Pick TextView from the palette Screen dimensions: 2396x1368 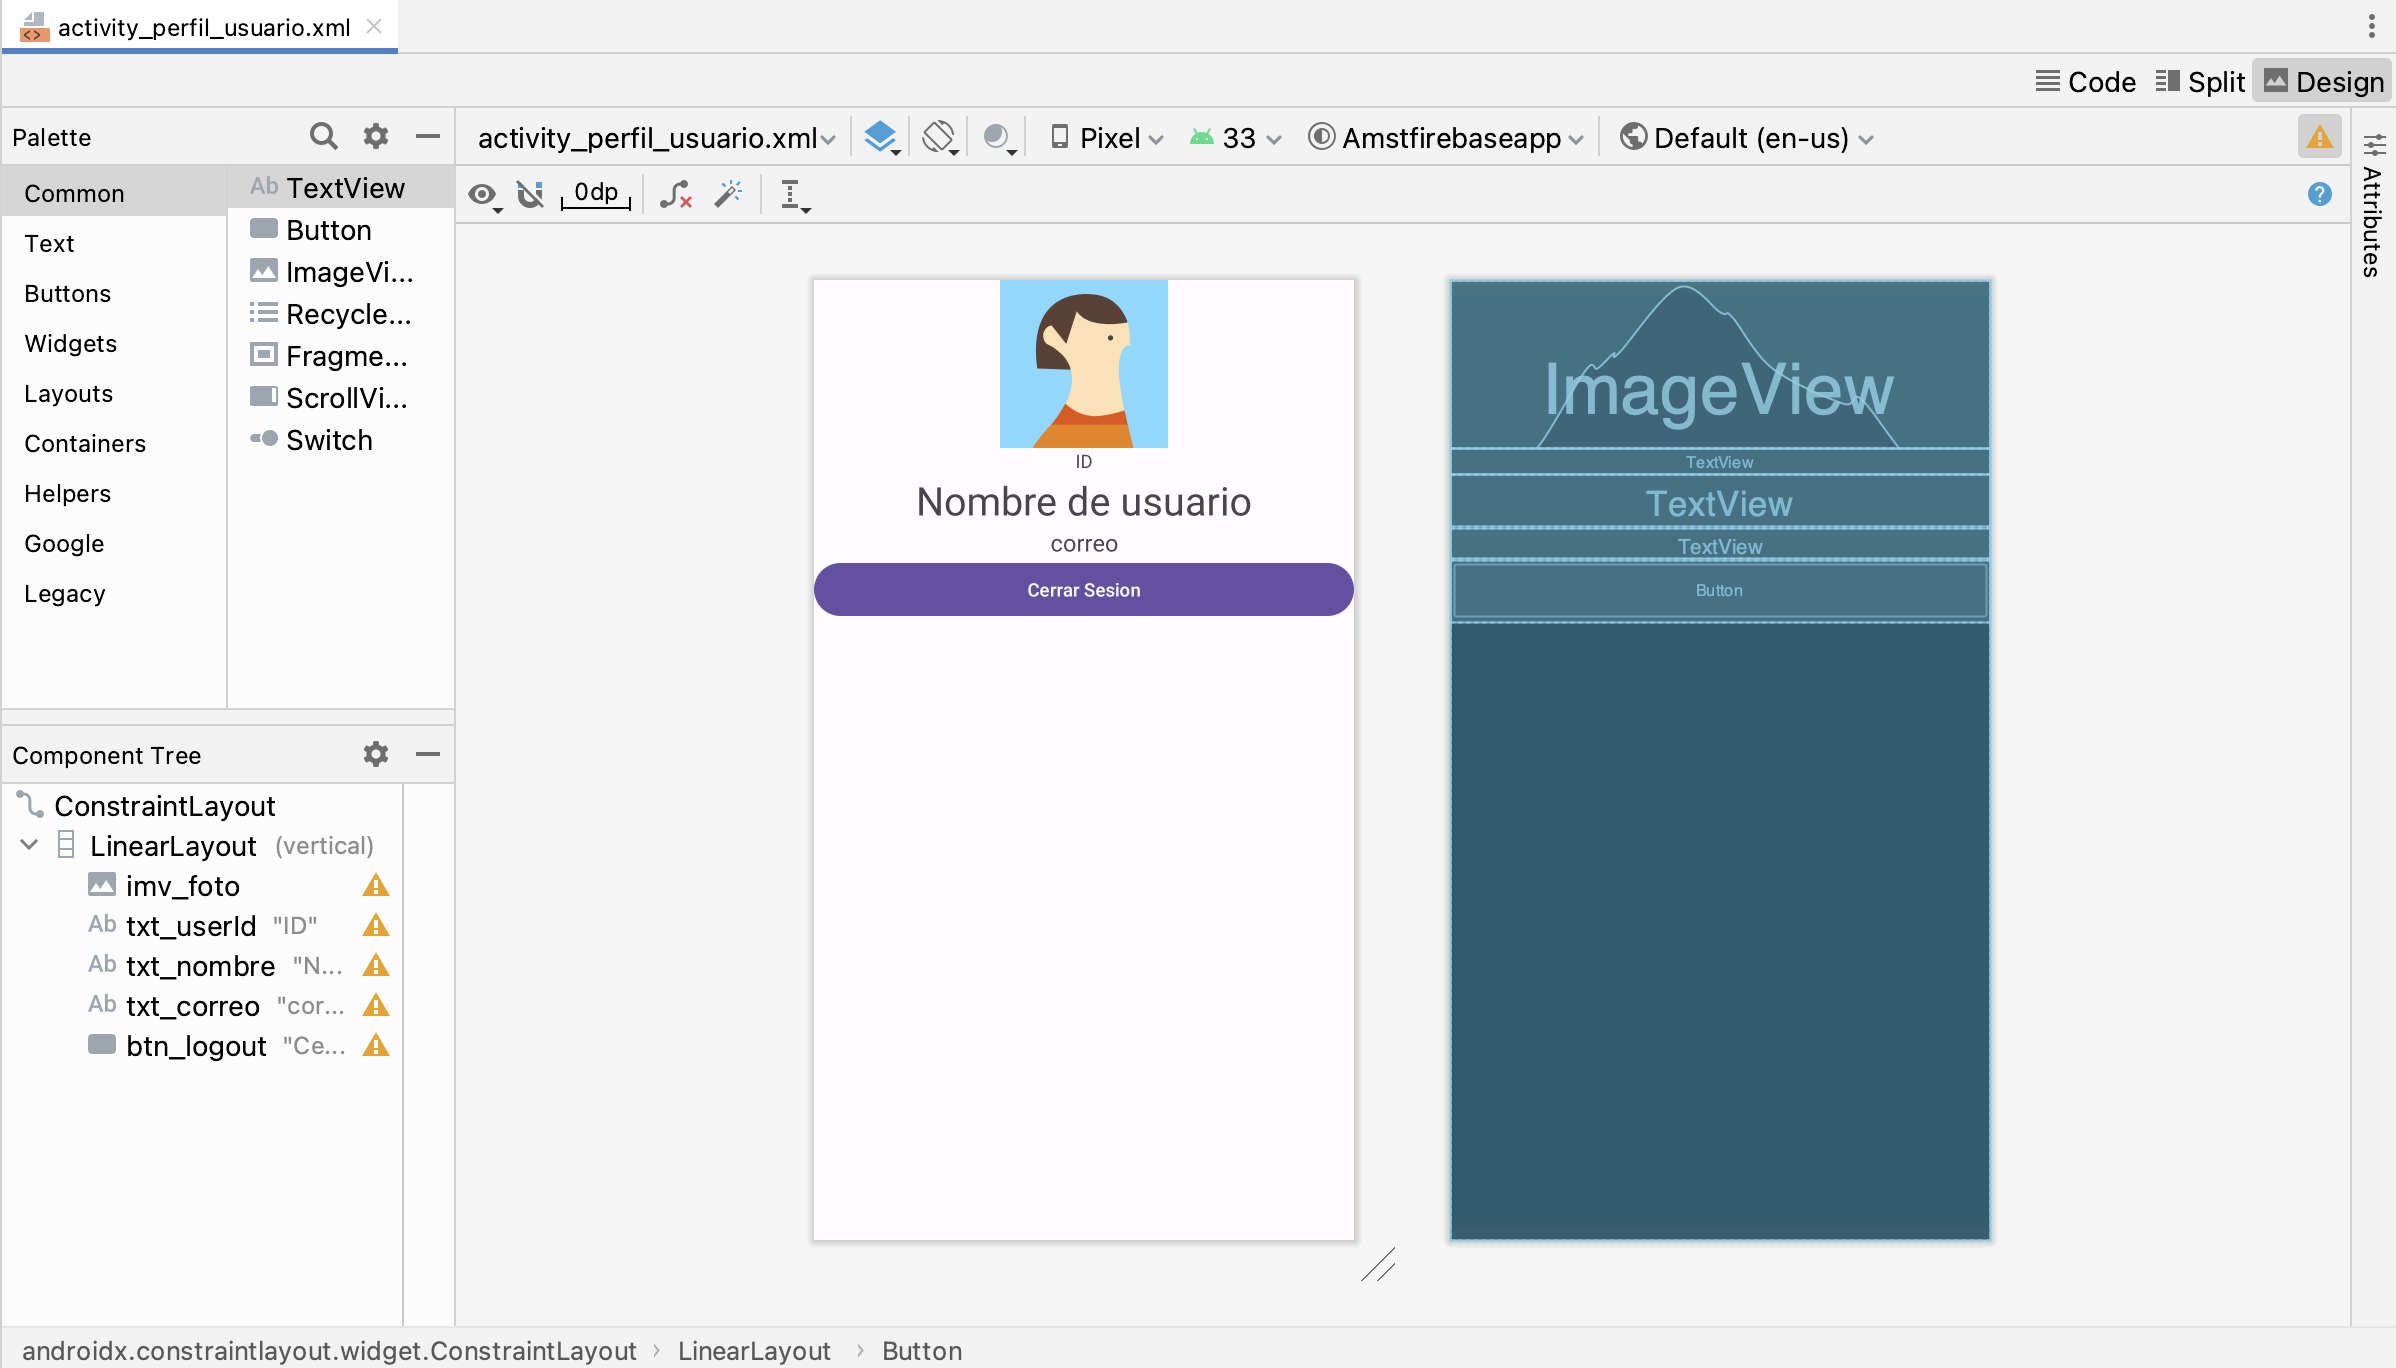click(341, 188)
